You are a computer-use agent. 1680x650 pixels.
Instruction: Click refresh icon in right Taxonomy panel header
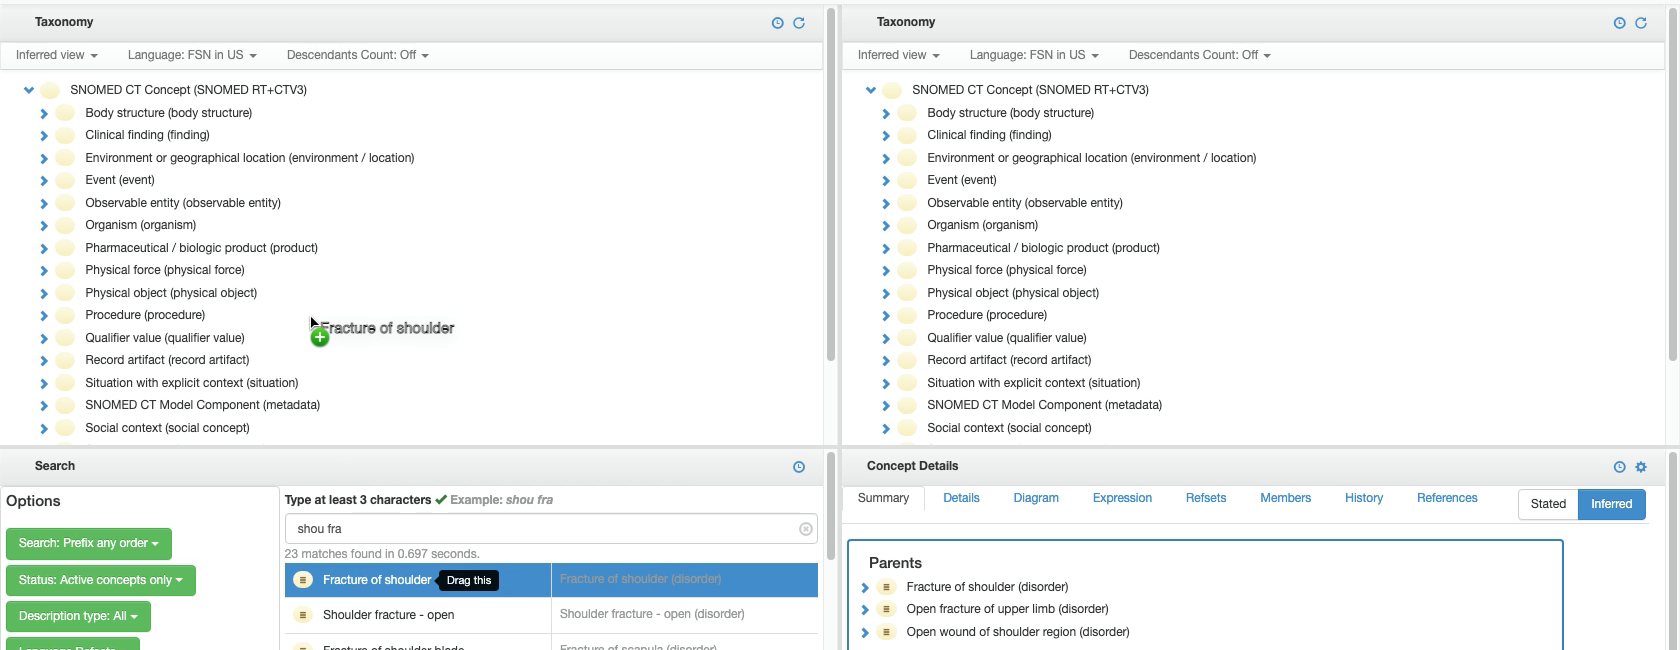1641,23
